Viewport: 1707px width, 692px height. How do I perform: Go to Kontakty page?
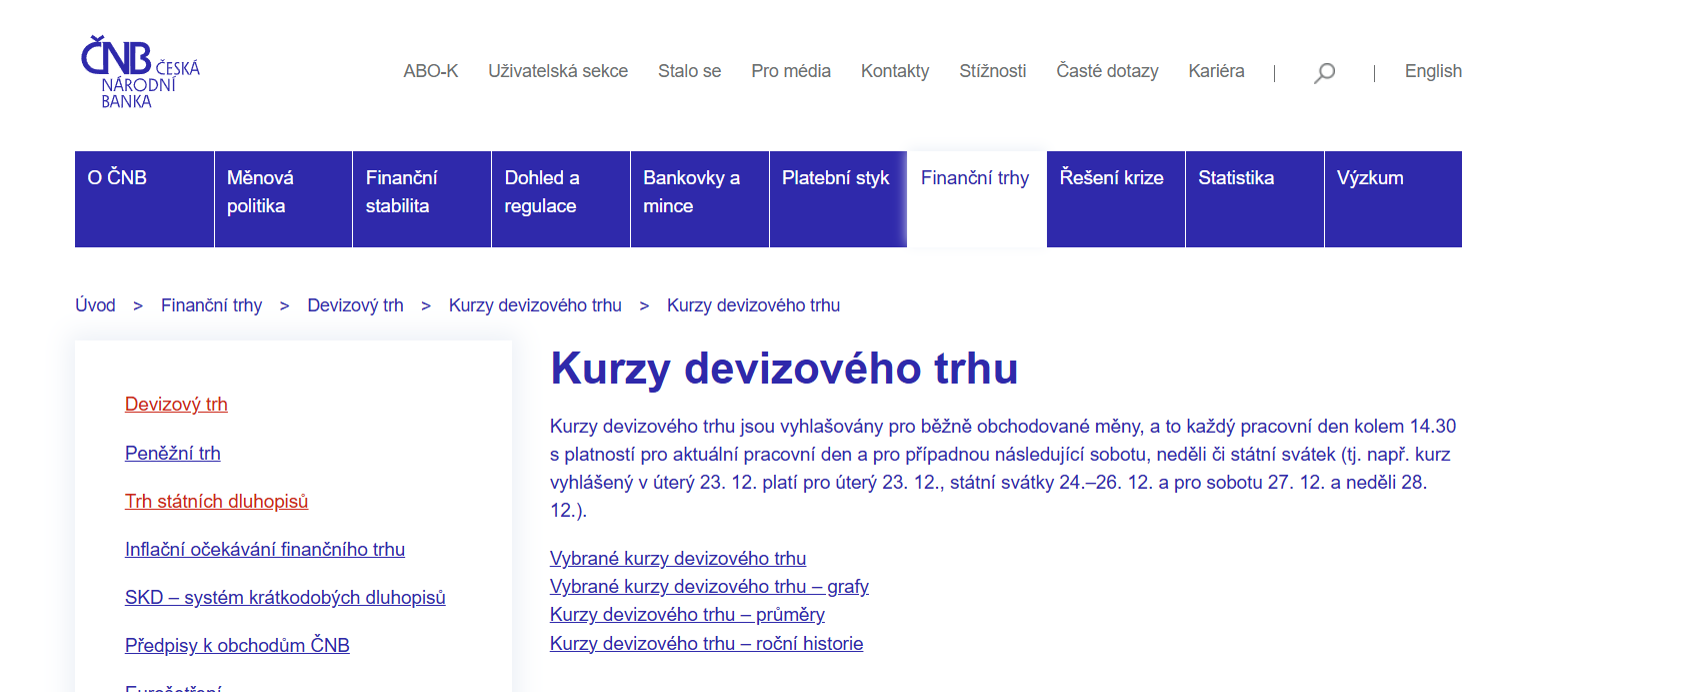895,71
